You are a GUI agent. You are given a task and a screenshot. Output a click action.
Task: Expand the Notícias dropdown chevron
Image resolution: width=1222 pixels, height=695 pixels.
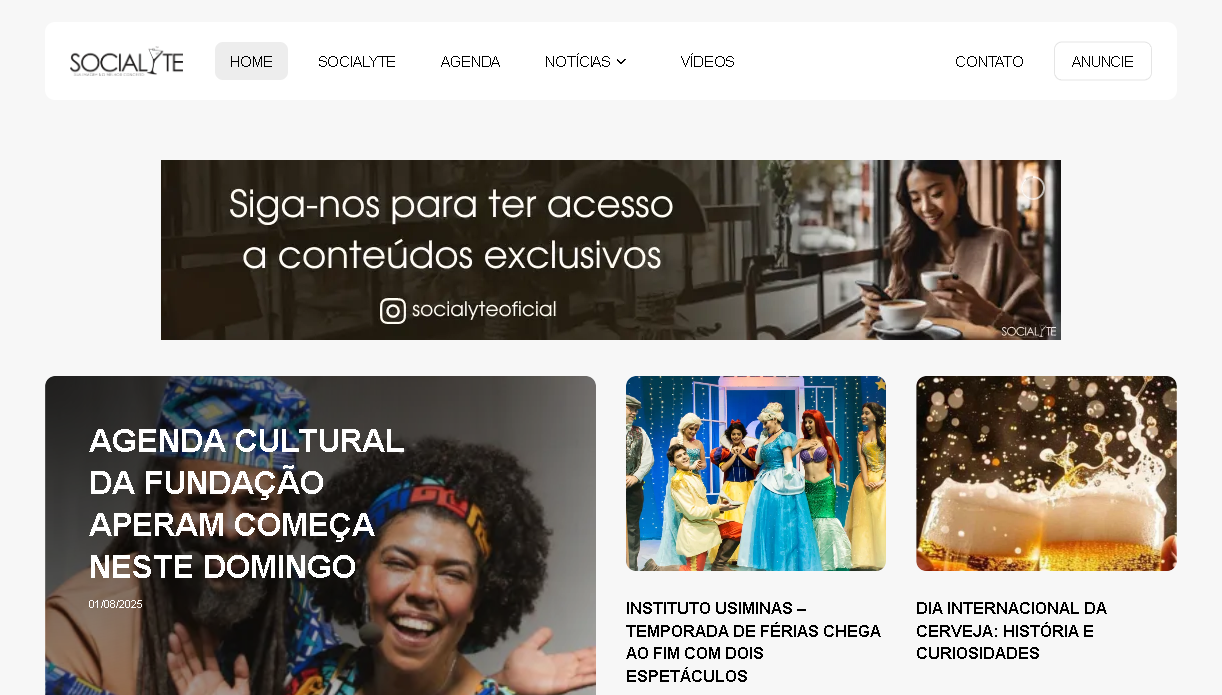point(621,61)
